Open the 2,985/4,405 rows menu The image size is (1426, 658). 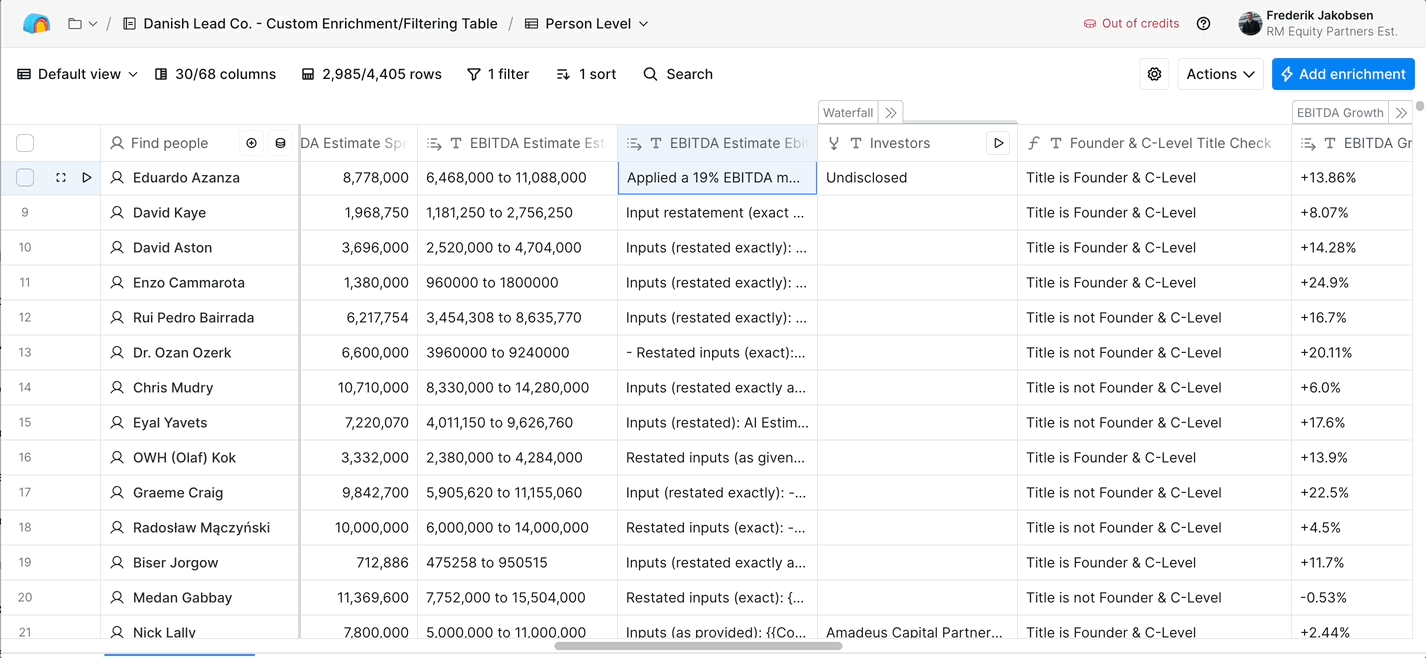372,74
